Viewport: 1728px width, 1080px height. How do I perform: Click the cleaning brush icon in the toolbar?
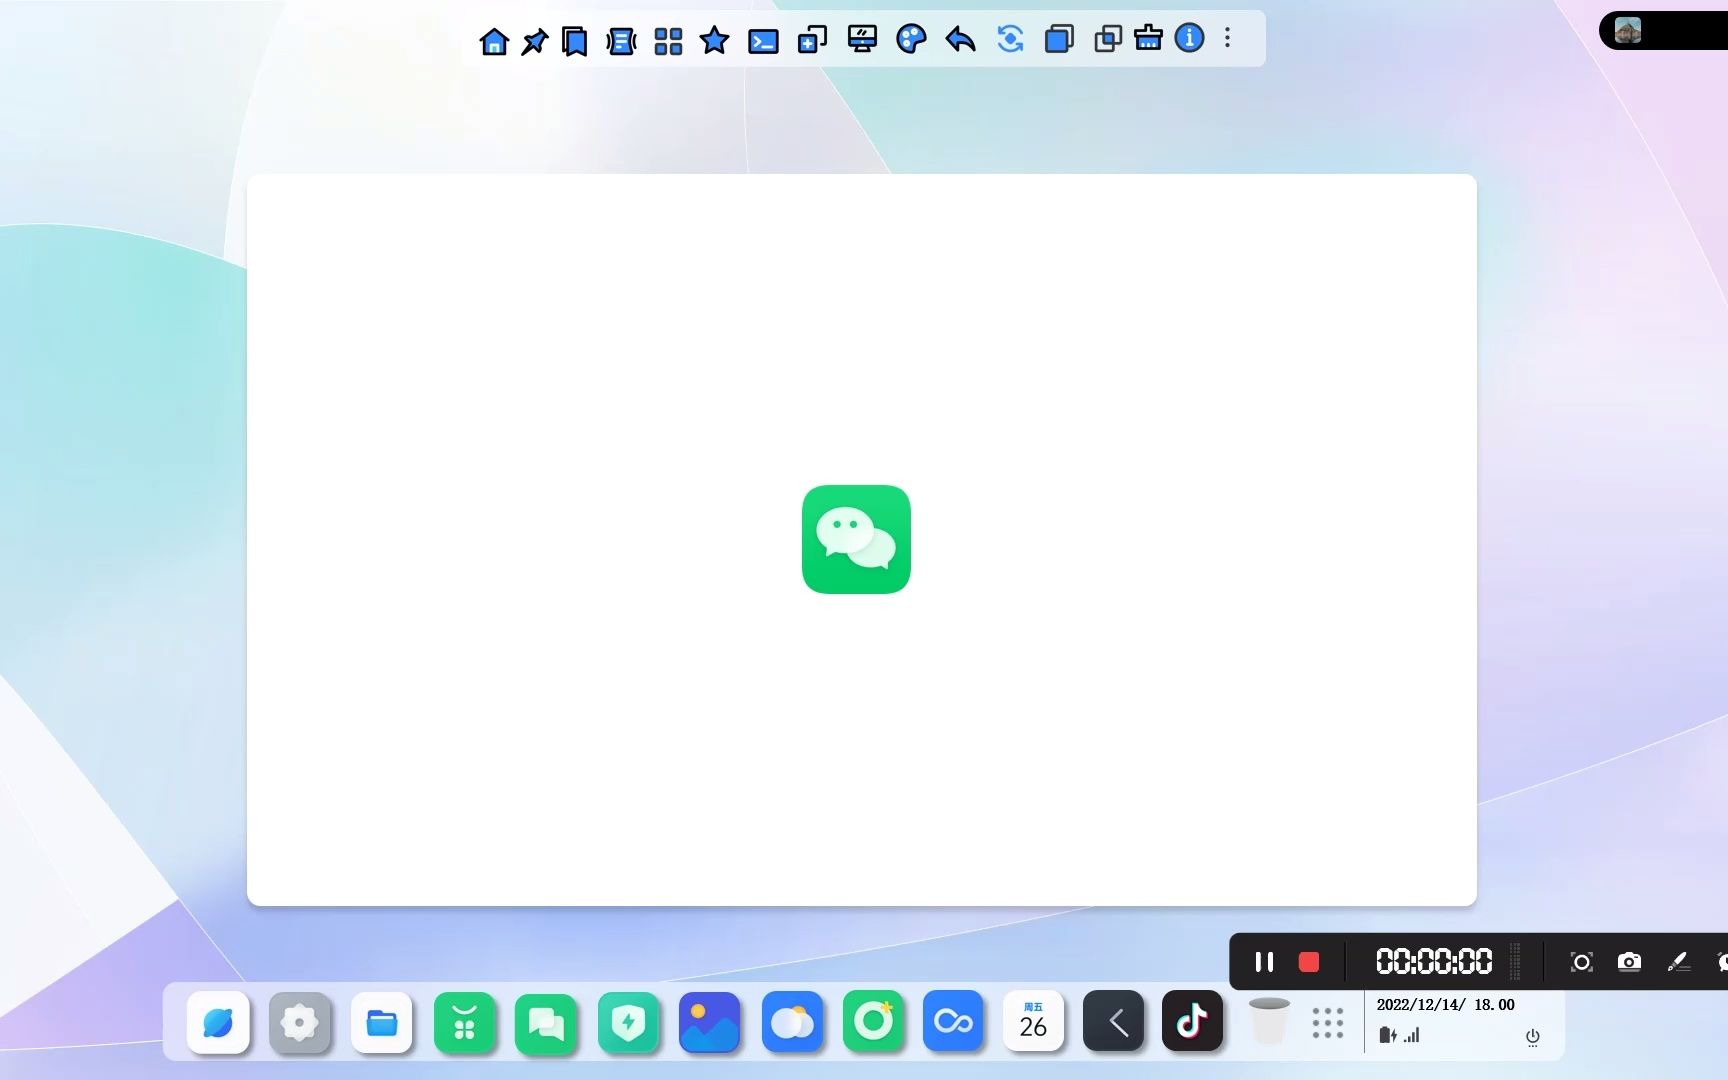point(1148,38)
